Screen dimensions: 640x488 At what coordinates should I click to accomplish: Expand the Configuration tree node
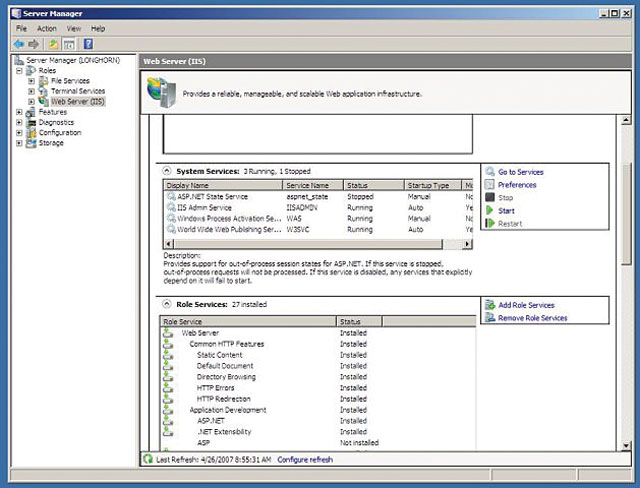click(19, 133)
